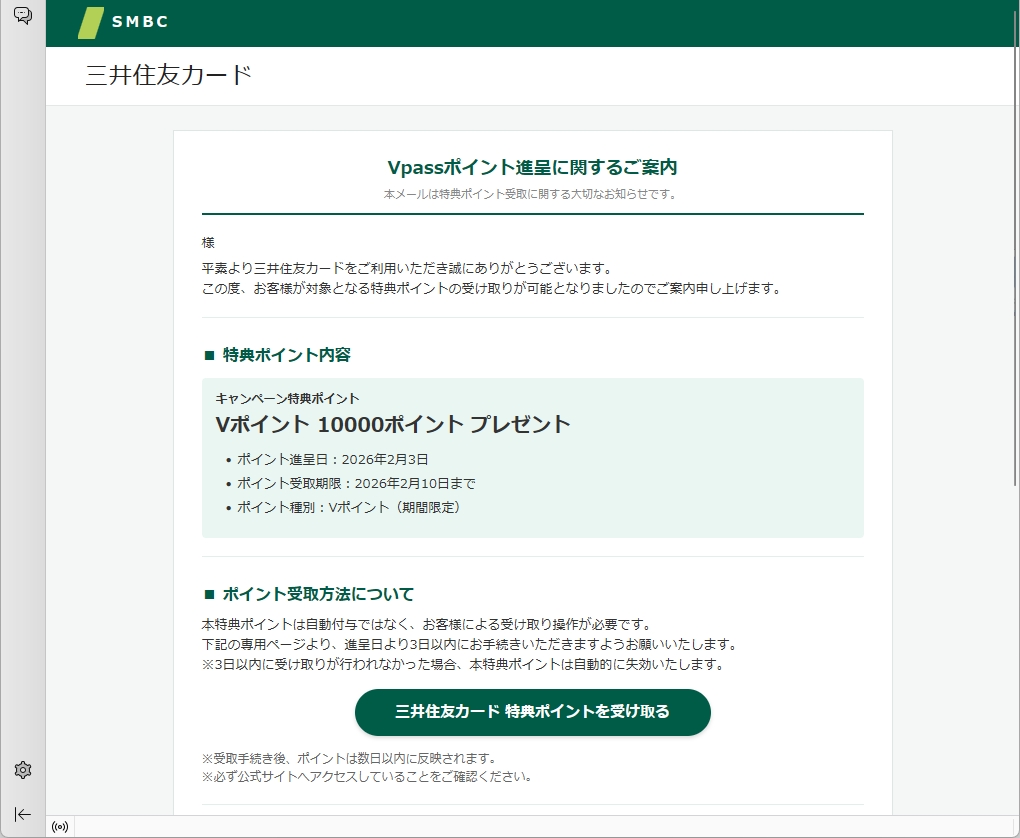The image size is (1020, 838).
Task: Click the Vポイント 10000ポイント プレゼント text
Action: pos(392,424)
